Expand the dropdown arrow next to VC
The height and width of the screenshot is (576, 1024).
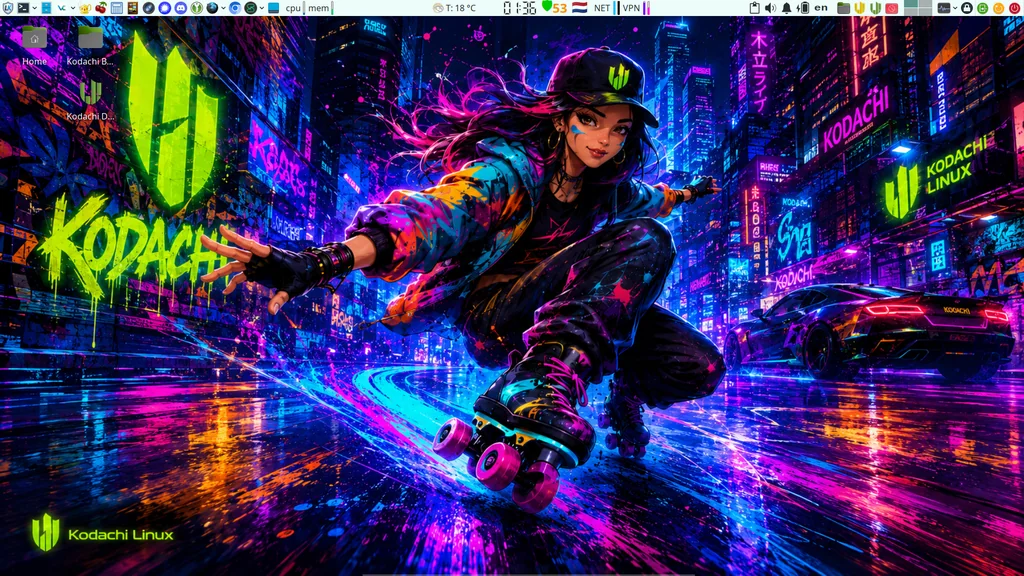click(x=72, y=8)
